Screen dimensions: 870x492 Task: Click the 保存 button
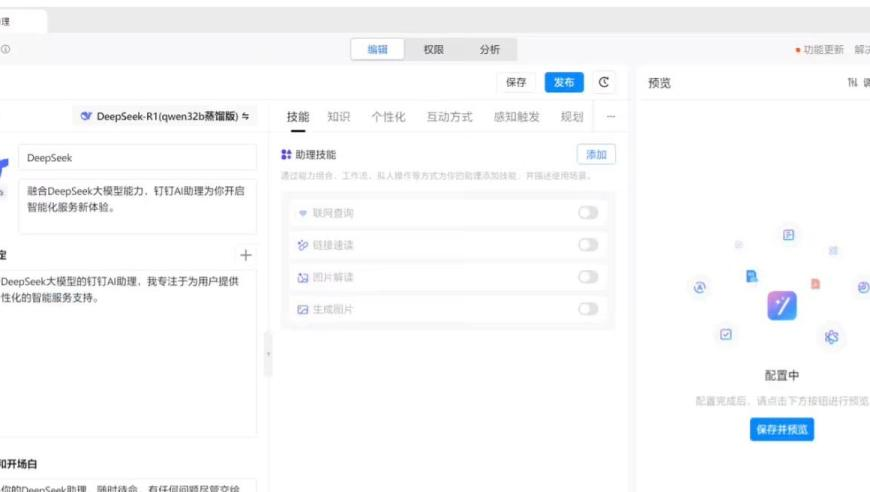click(x=516, y=82)
